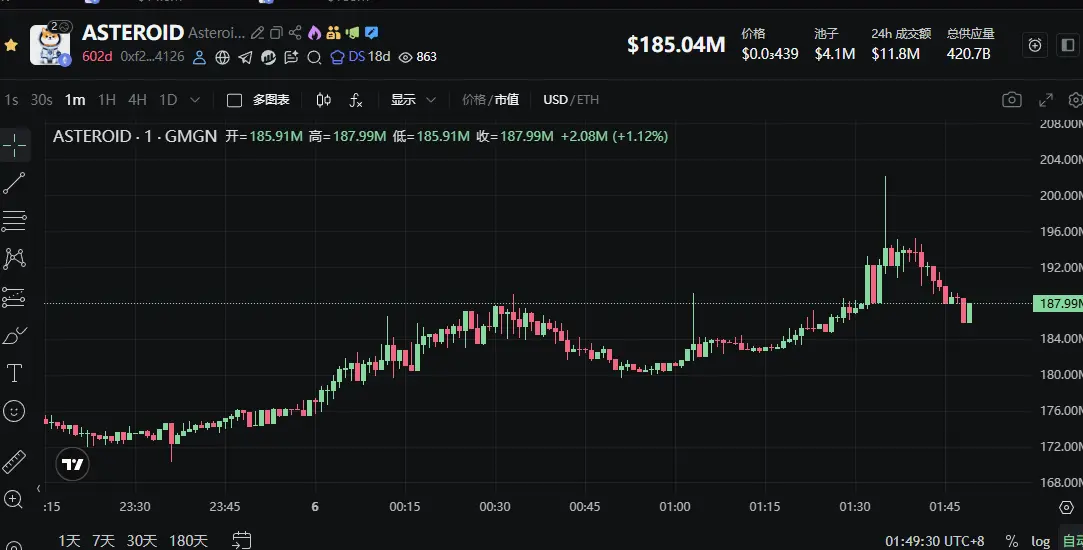
Task: Switch currency to ETH
Action: [x=588, y=100]
